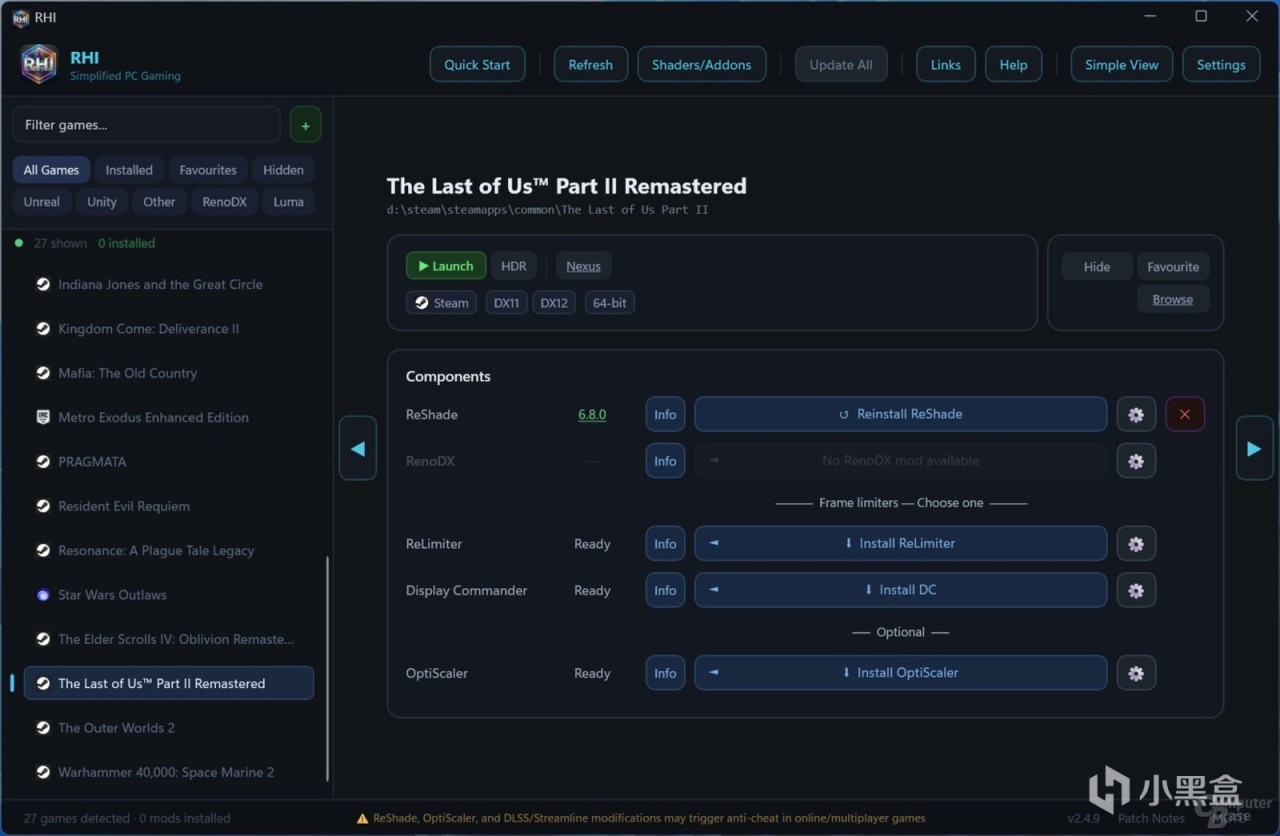Open Help
The width and height of the screenshot is (1280, 836).
pyautogui.click(x=1013, y=64)
